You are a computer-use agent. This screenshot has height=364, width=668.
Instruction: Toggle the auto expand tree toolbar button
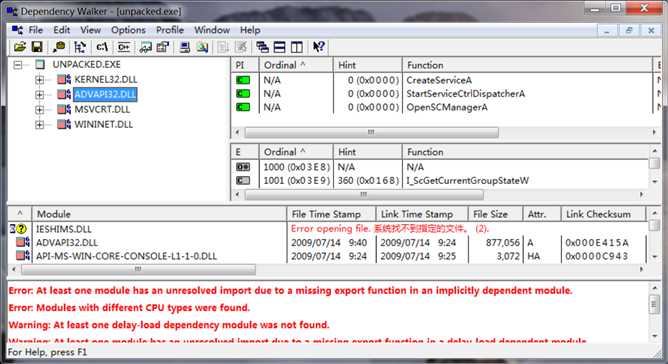tap(80, 47)
